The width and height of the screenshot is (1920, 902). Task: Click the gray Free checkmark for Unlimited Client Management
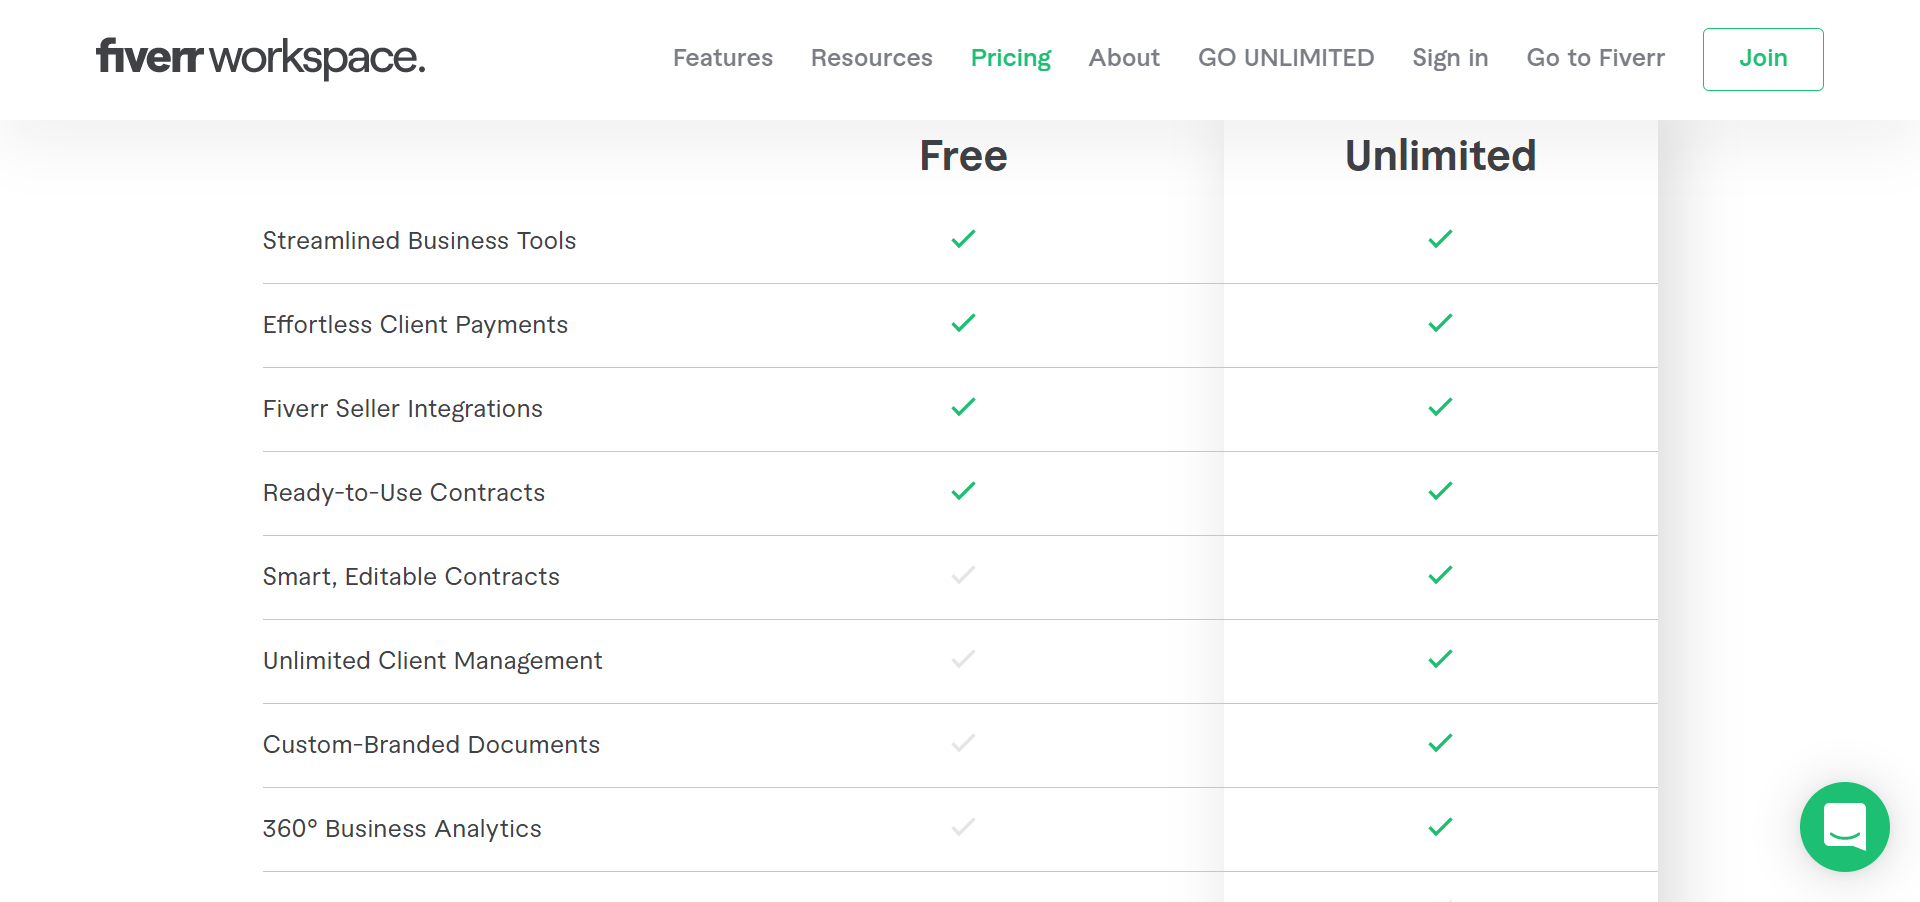963,659
